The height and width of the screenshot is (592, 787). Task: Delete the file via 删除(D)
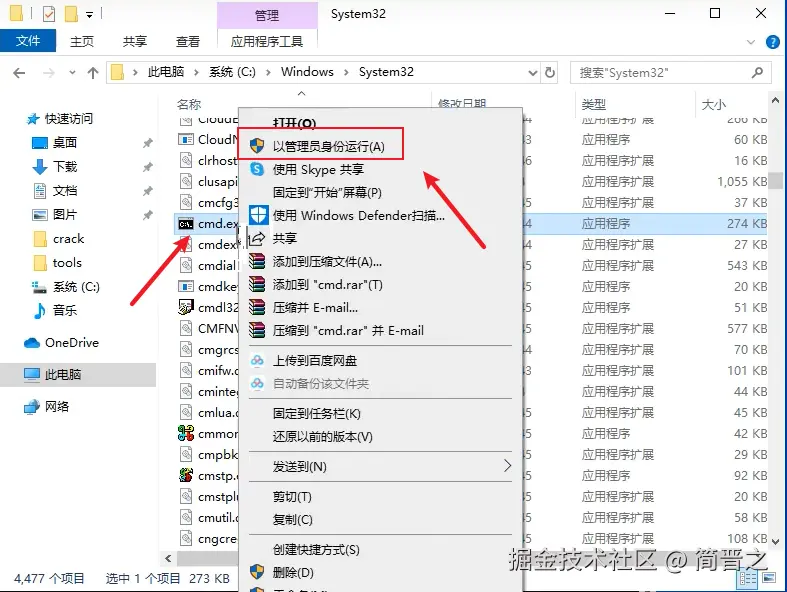point(293,572)
